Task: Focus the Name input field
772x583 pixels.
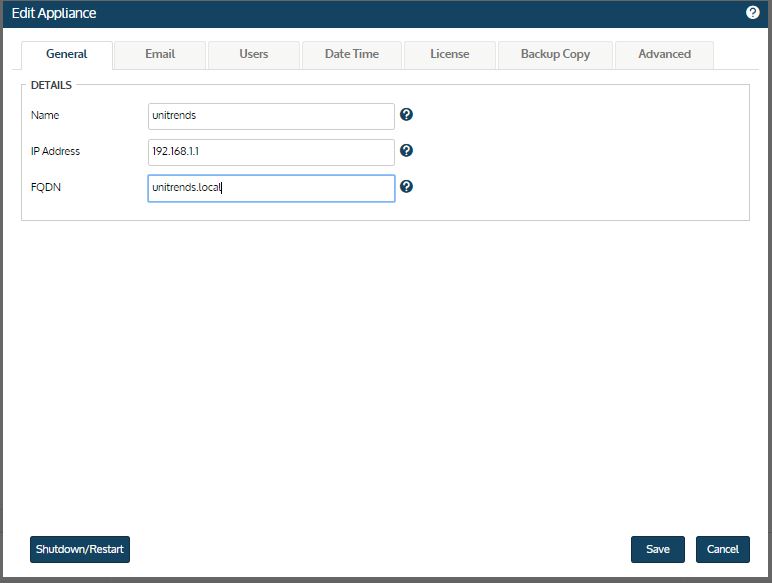Action: [271, 116]
